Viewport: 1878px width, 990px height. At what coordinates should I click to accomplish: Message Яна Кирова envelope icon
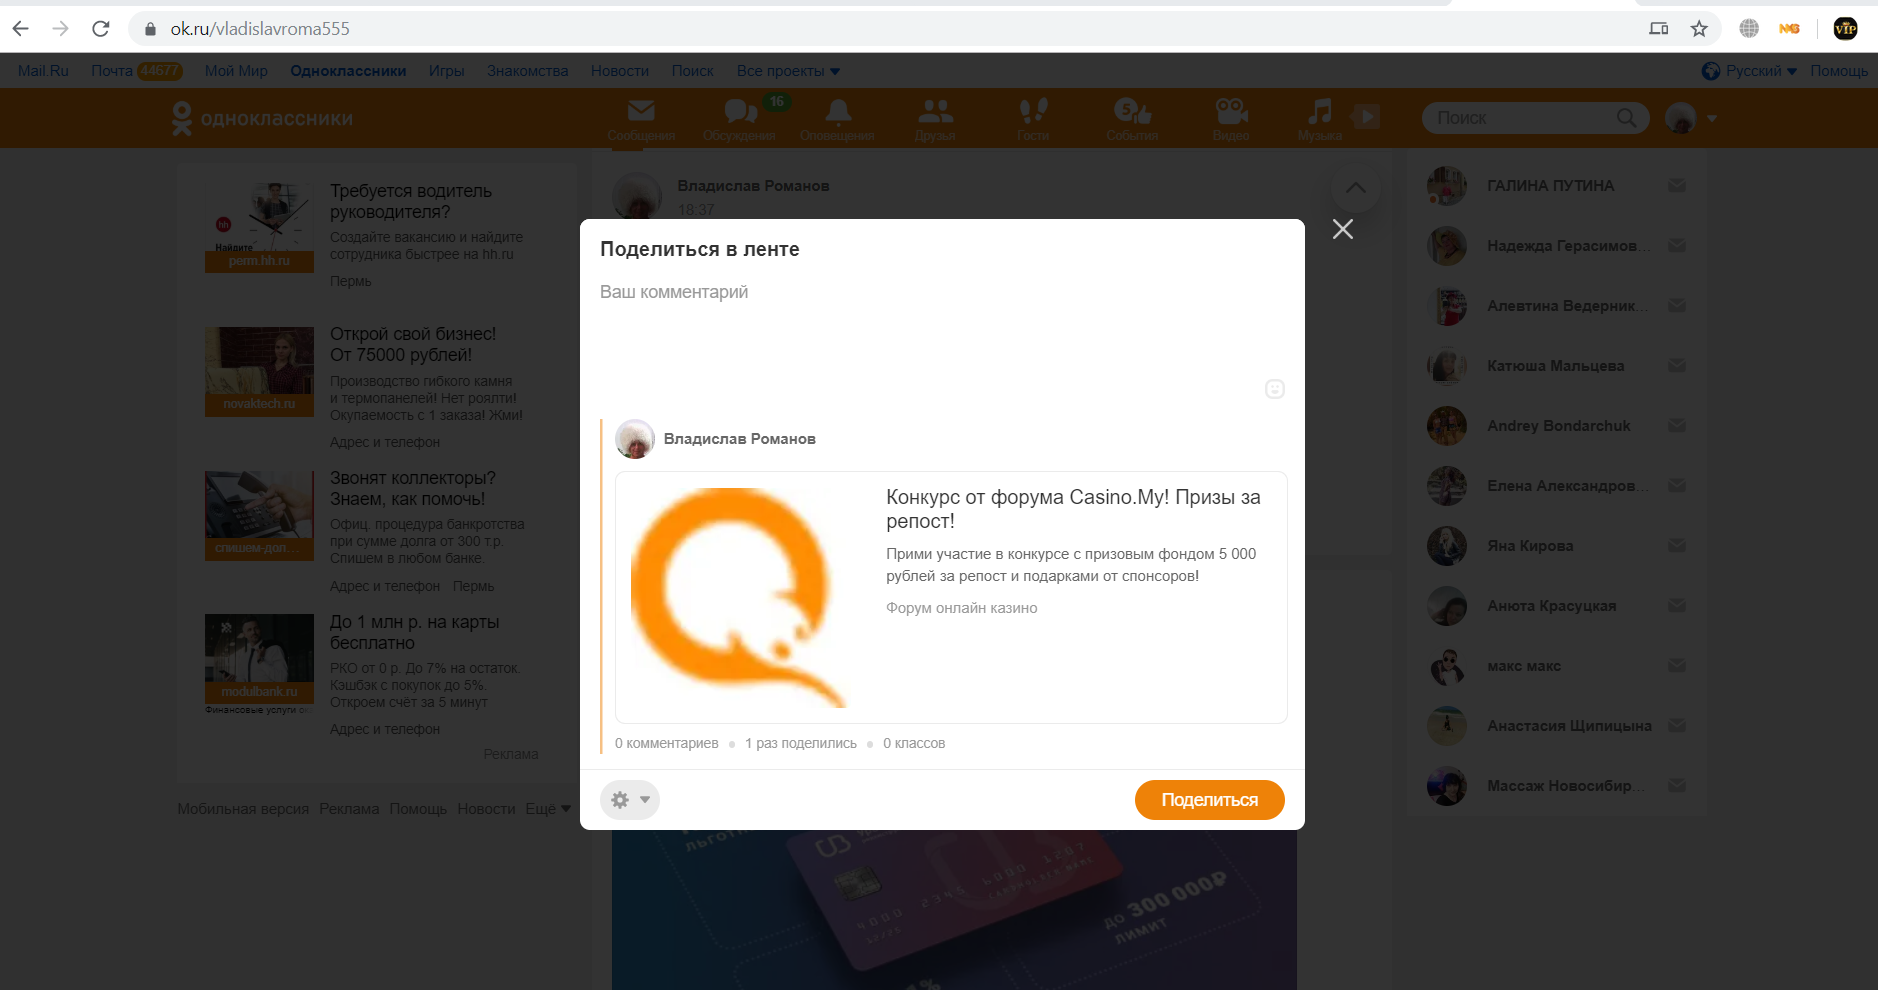pyautogui.click(x=1677, y=546)
